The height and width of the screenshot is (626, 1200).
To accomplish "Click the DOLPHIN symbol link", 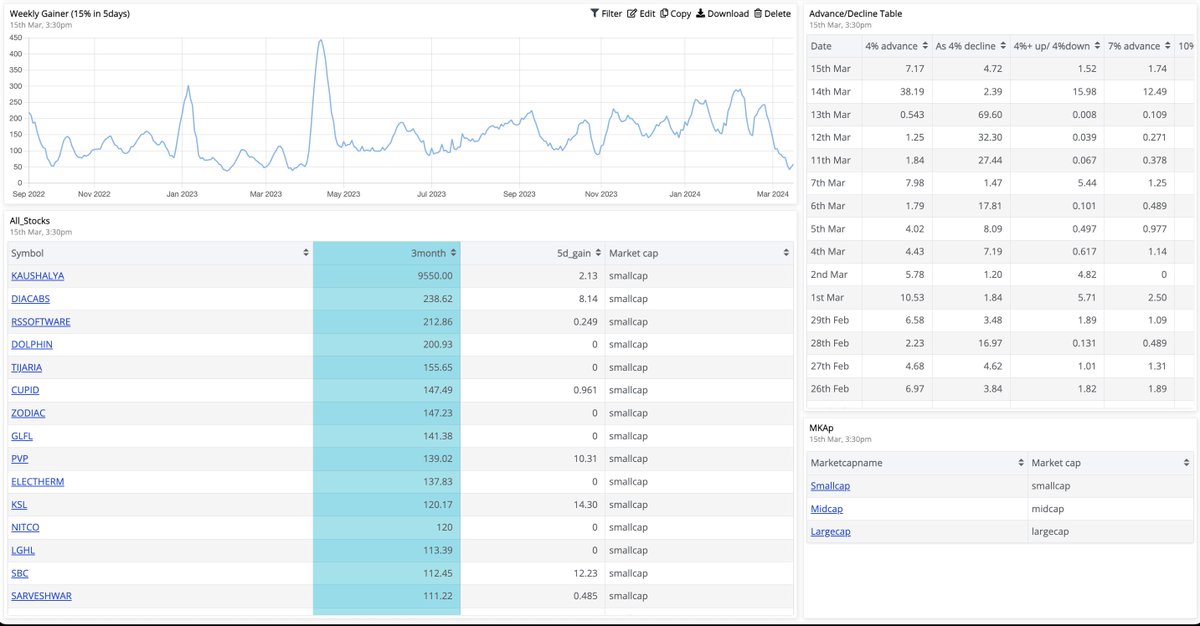I will pos(31,344).
